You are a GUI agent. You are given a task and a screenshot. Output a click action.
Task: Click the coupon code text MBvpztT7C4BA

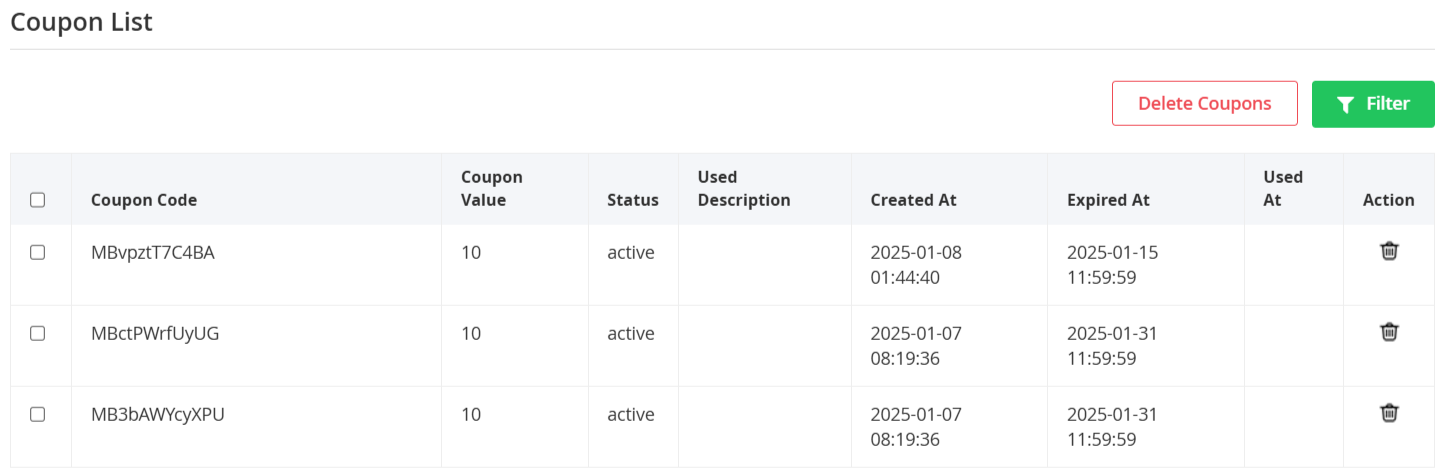click(153, 253)
